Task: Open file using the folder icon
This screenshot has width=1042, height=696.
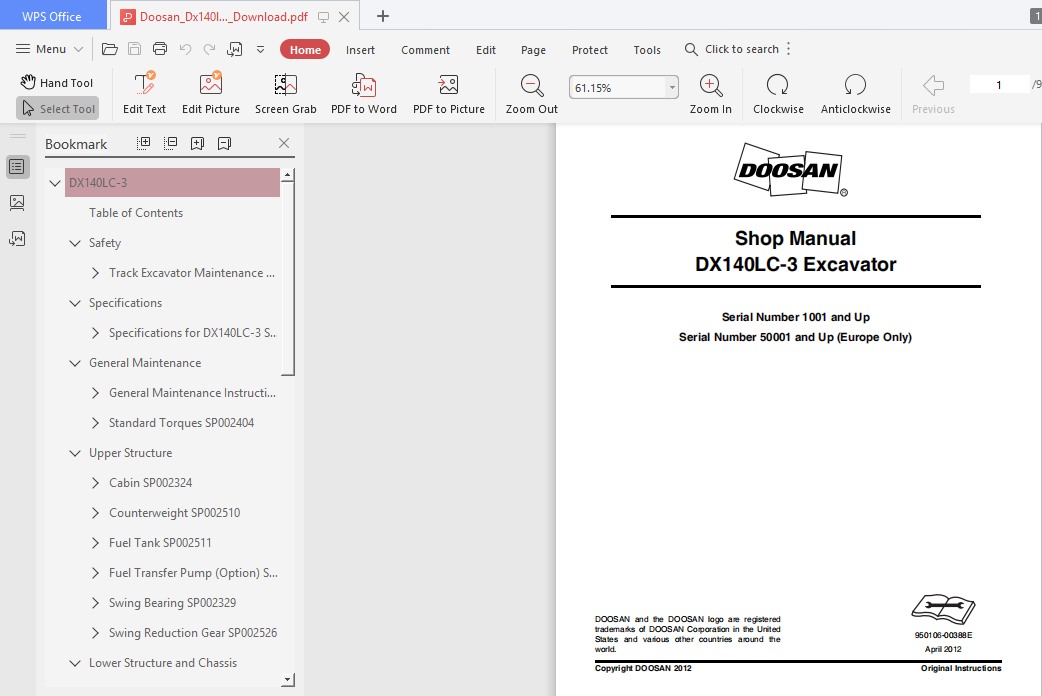Action: pyautogui.click(x=110, y=49)
